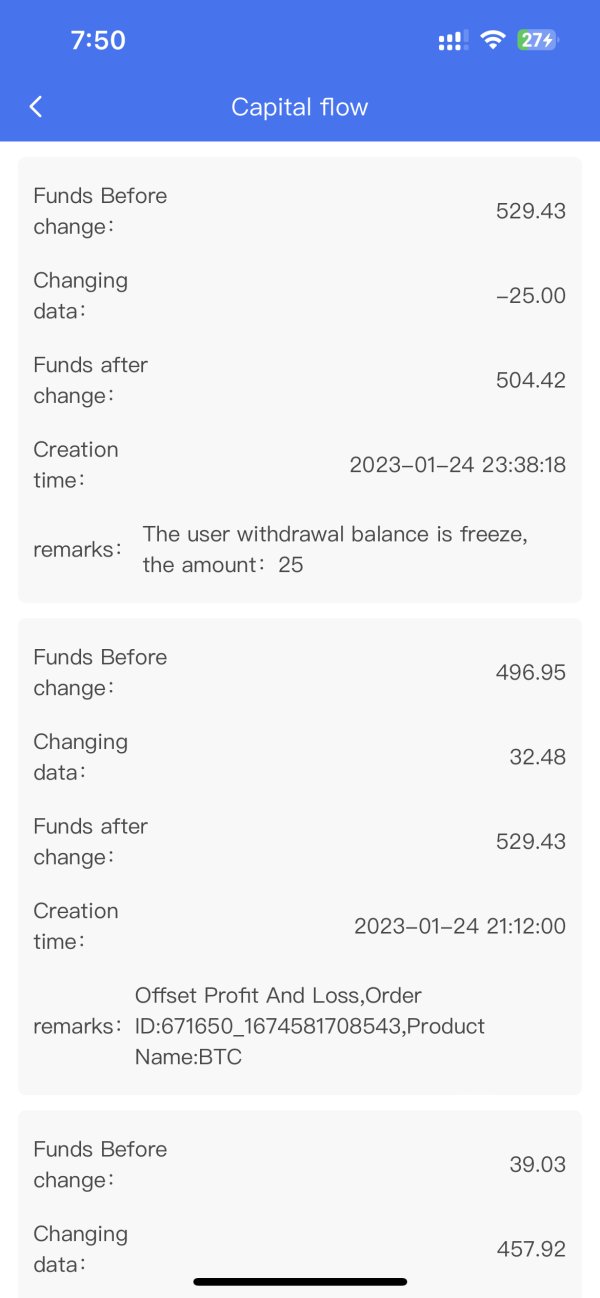
Task: Tap the Capital flow page title
Action: coord(299,107)
